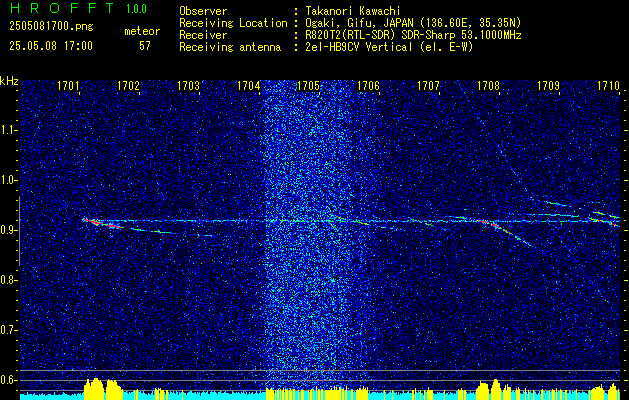Click the 1710 time marker
The height and width of the screenshot is (400, 629).
(609, 85)
